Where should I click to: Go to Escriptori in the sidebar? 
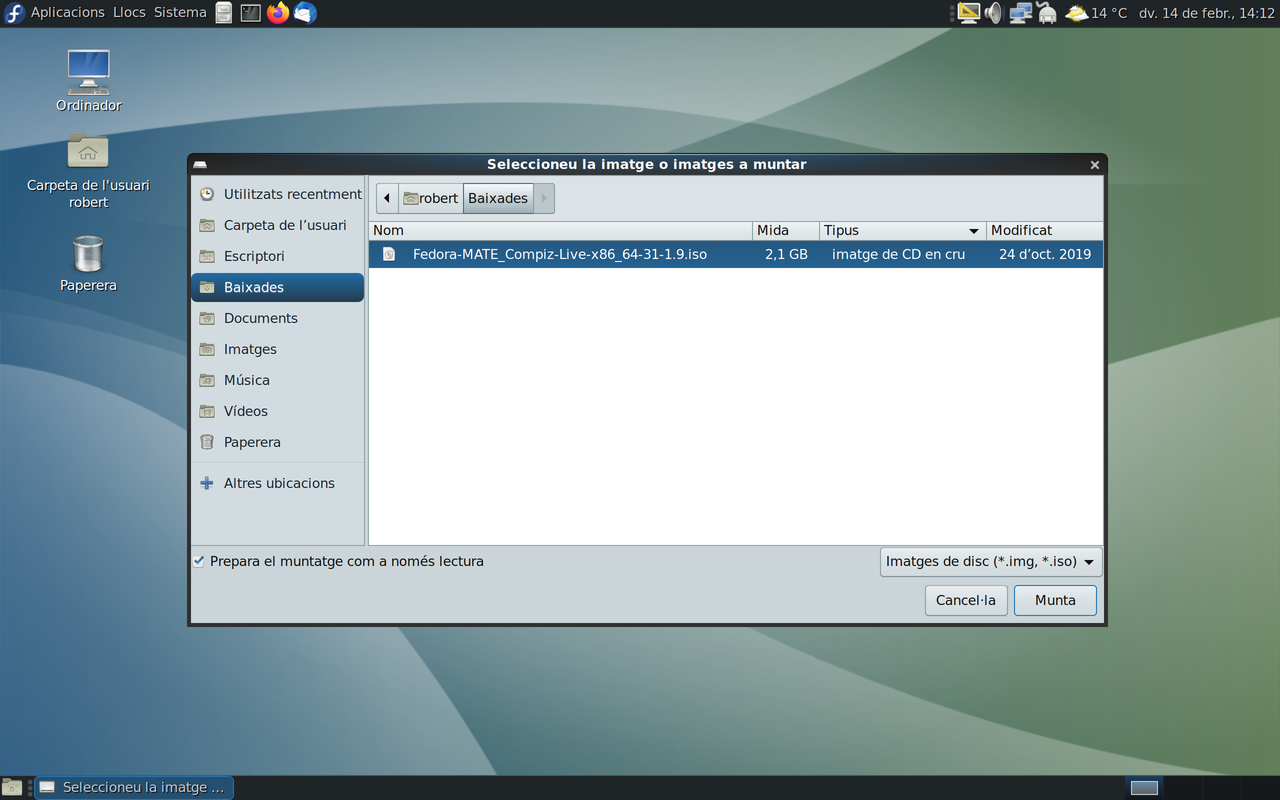[277, 256]
